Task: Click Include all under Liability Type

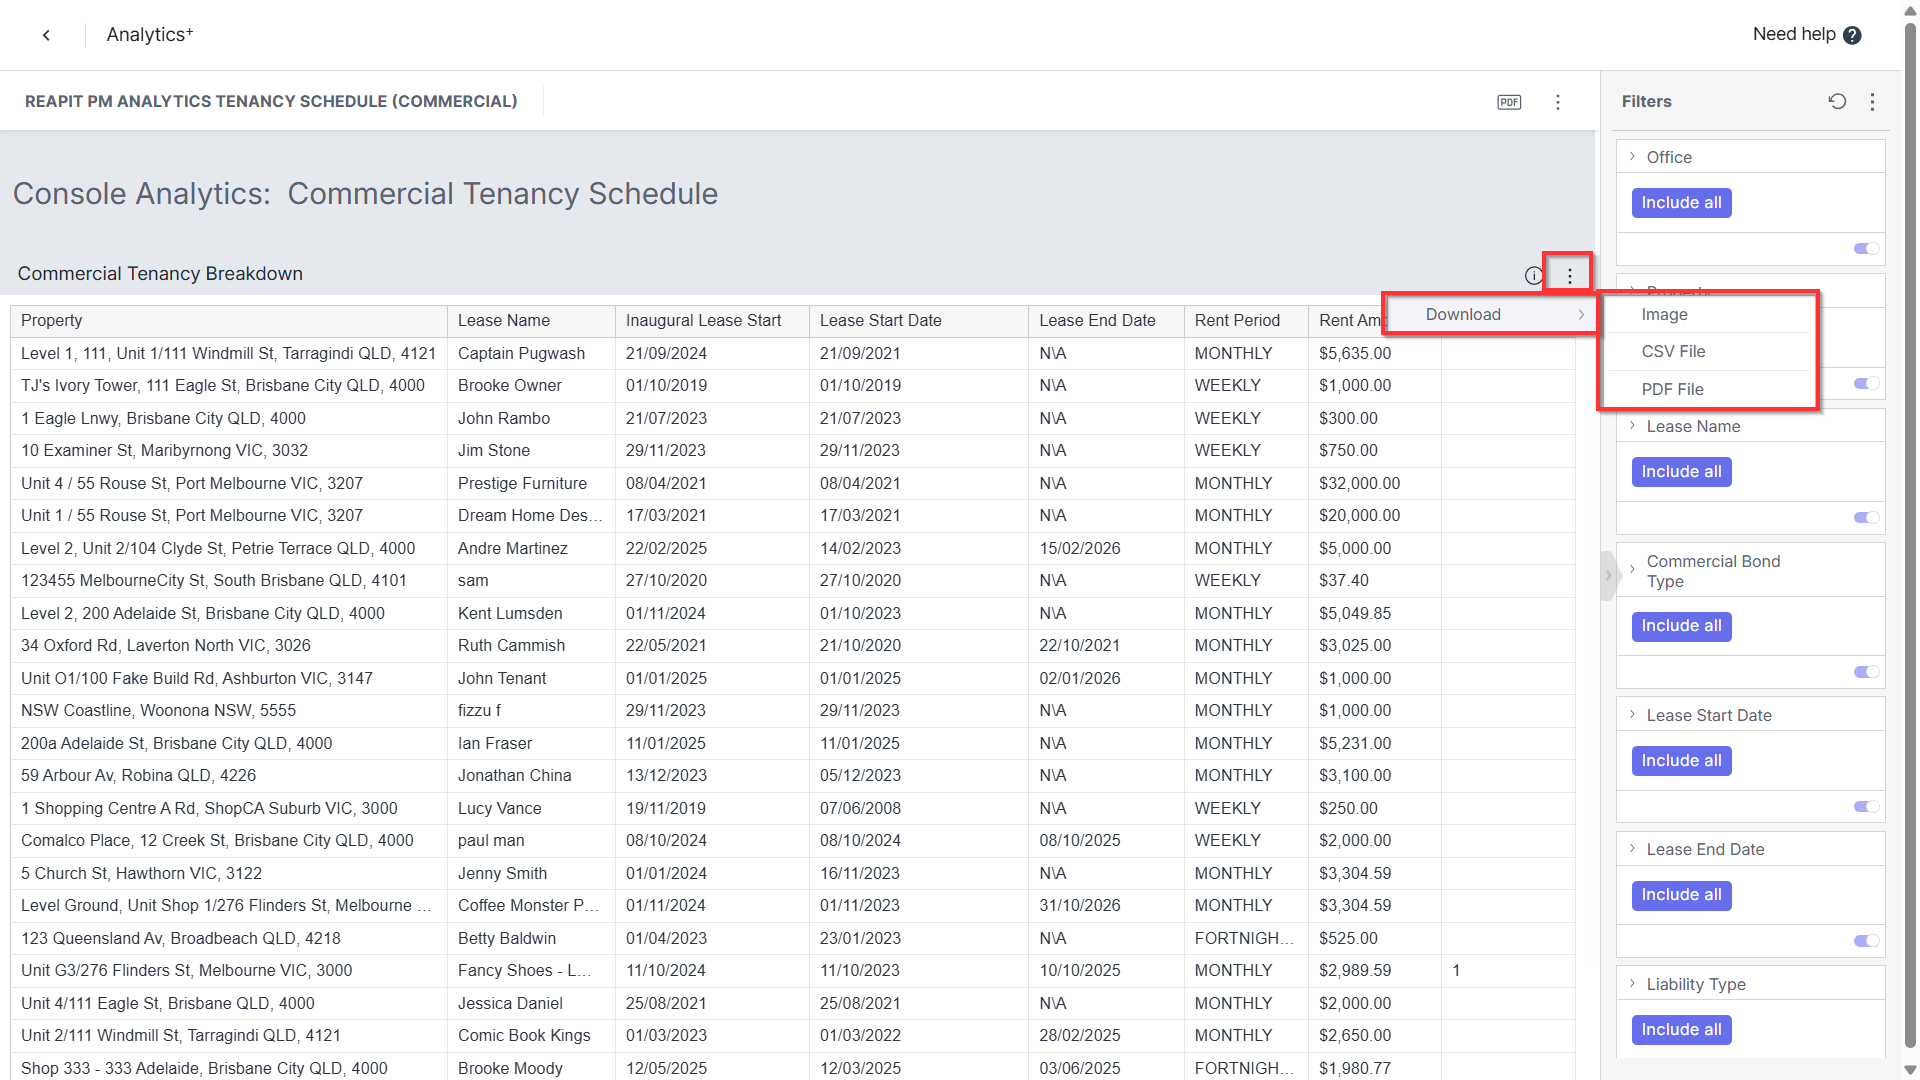Action: point(1681,1030)
